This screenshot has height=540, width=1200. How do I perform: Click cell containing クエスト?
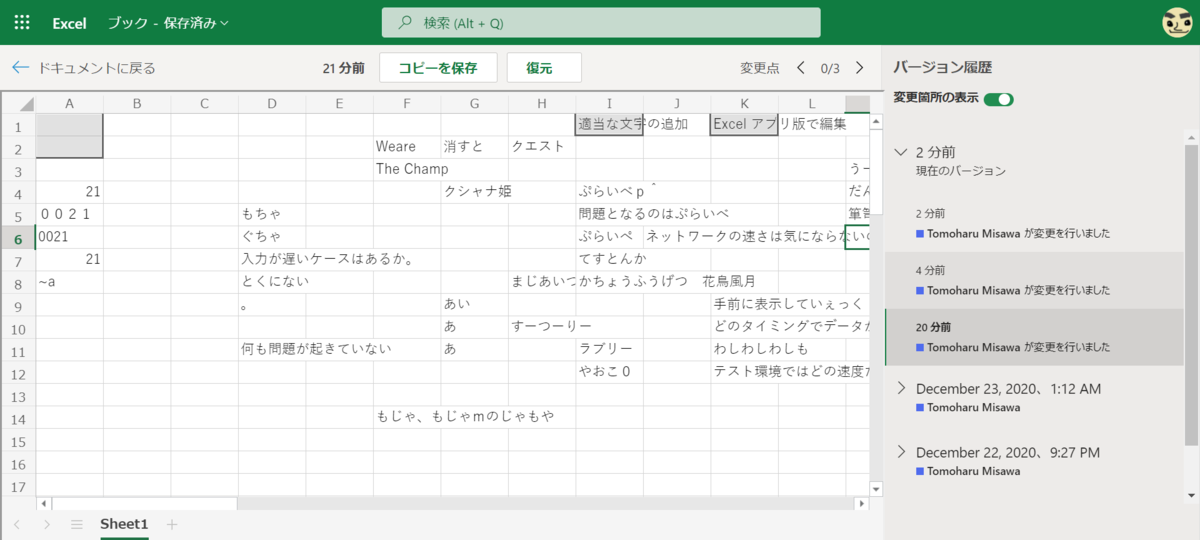(x=542, y=147)
